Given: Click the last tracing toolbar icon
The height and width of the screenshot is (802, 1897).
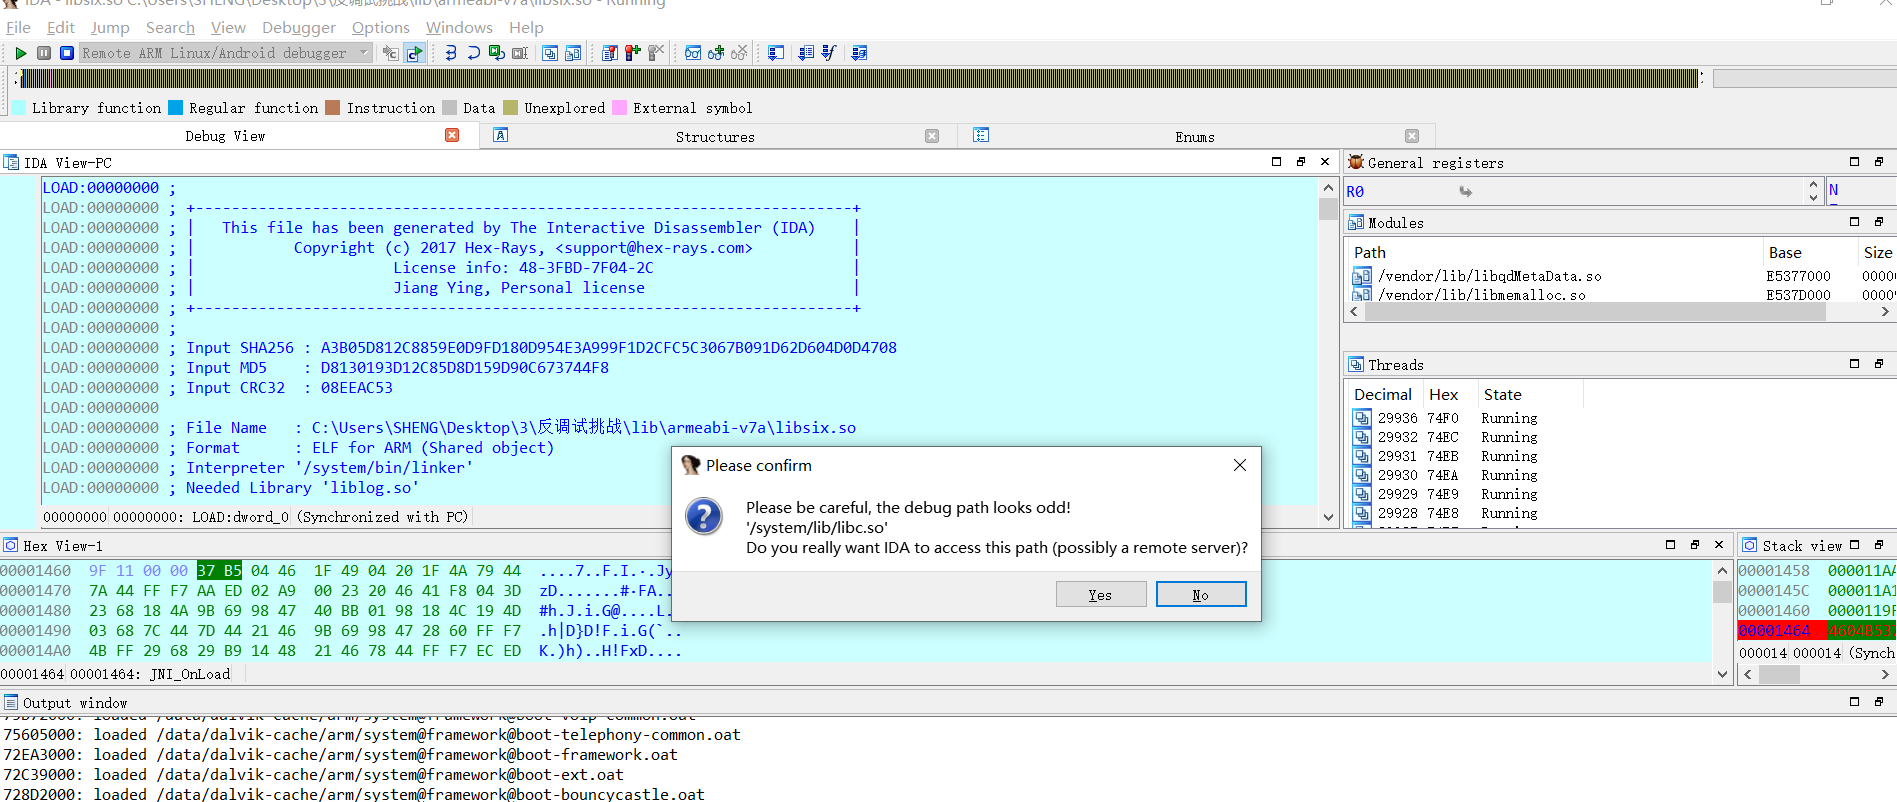Looking at the screenshot, I should click(859, 53).
